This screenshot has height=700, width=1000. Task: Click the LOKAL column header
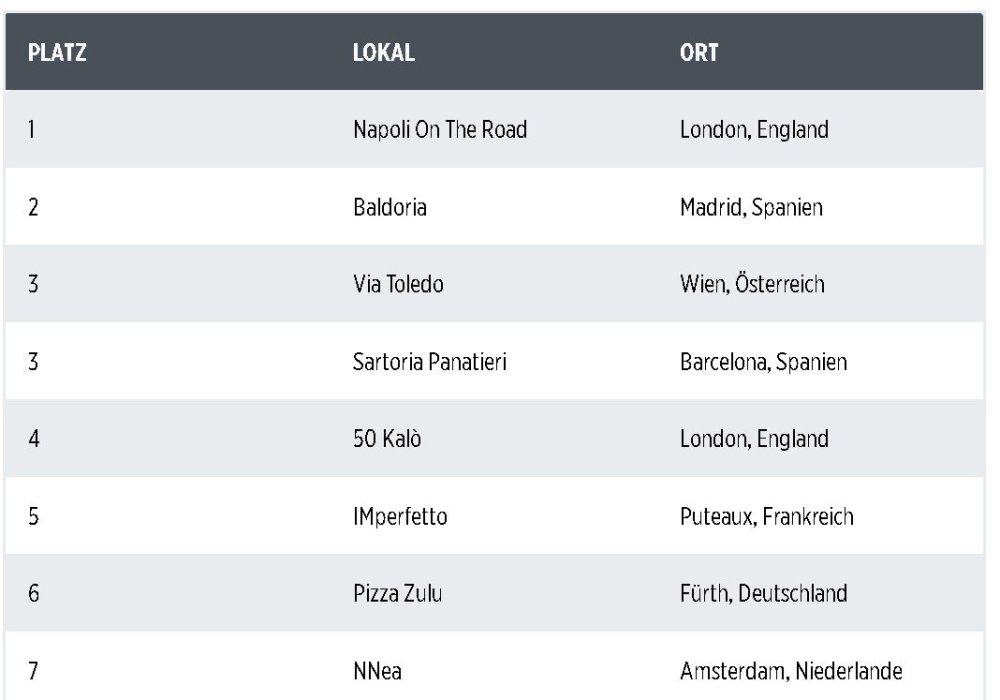pos(384,54)
